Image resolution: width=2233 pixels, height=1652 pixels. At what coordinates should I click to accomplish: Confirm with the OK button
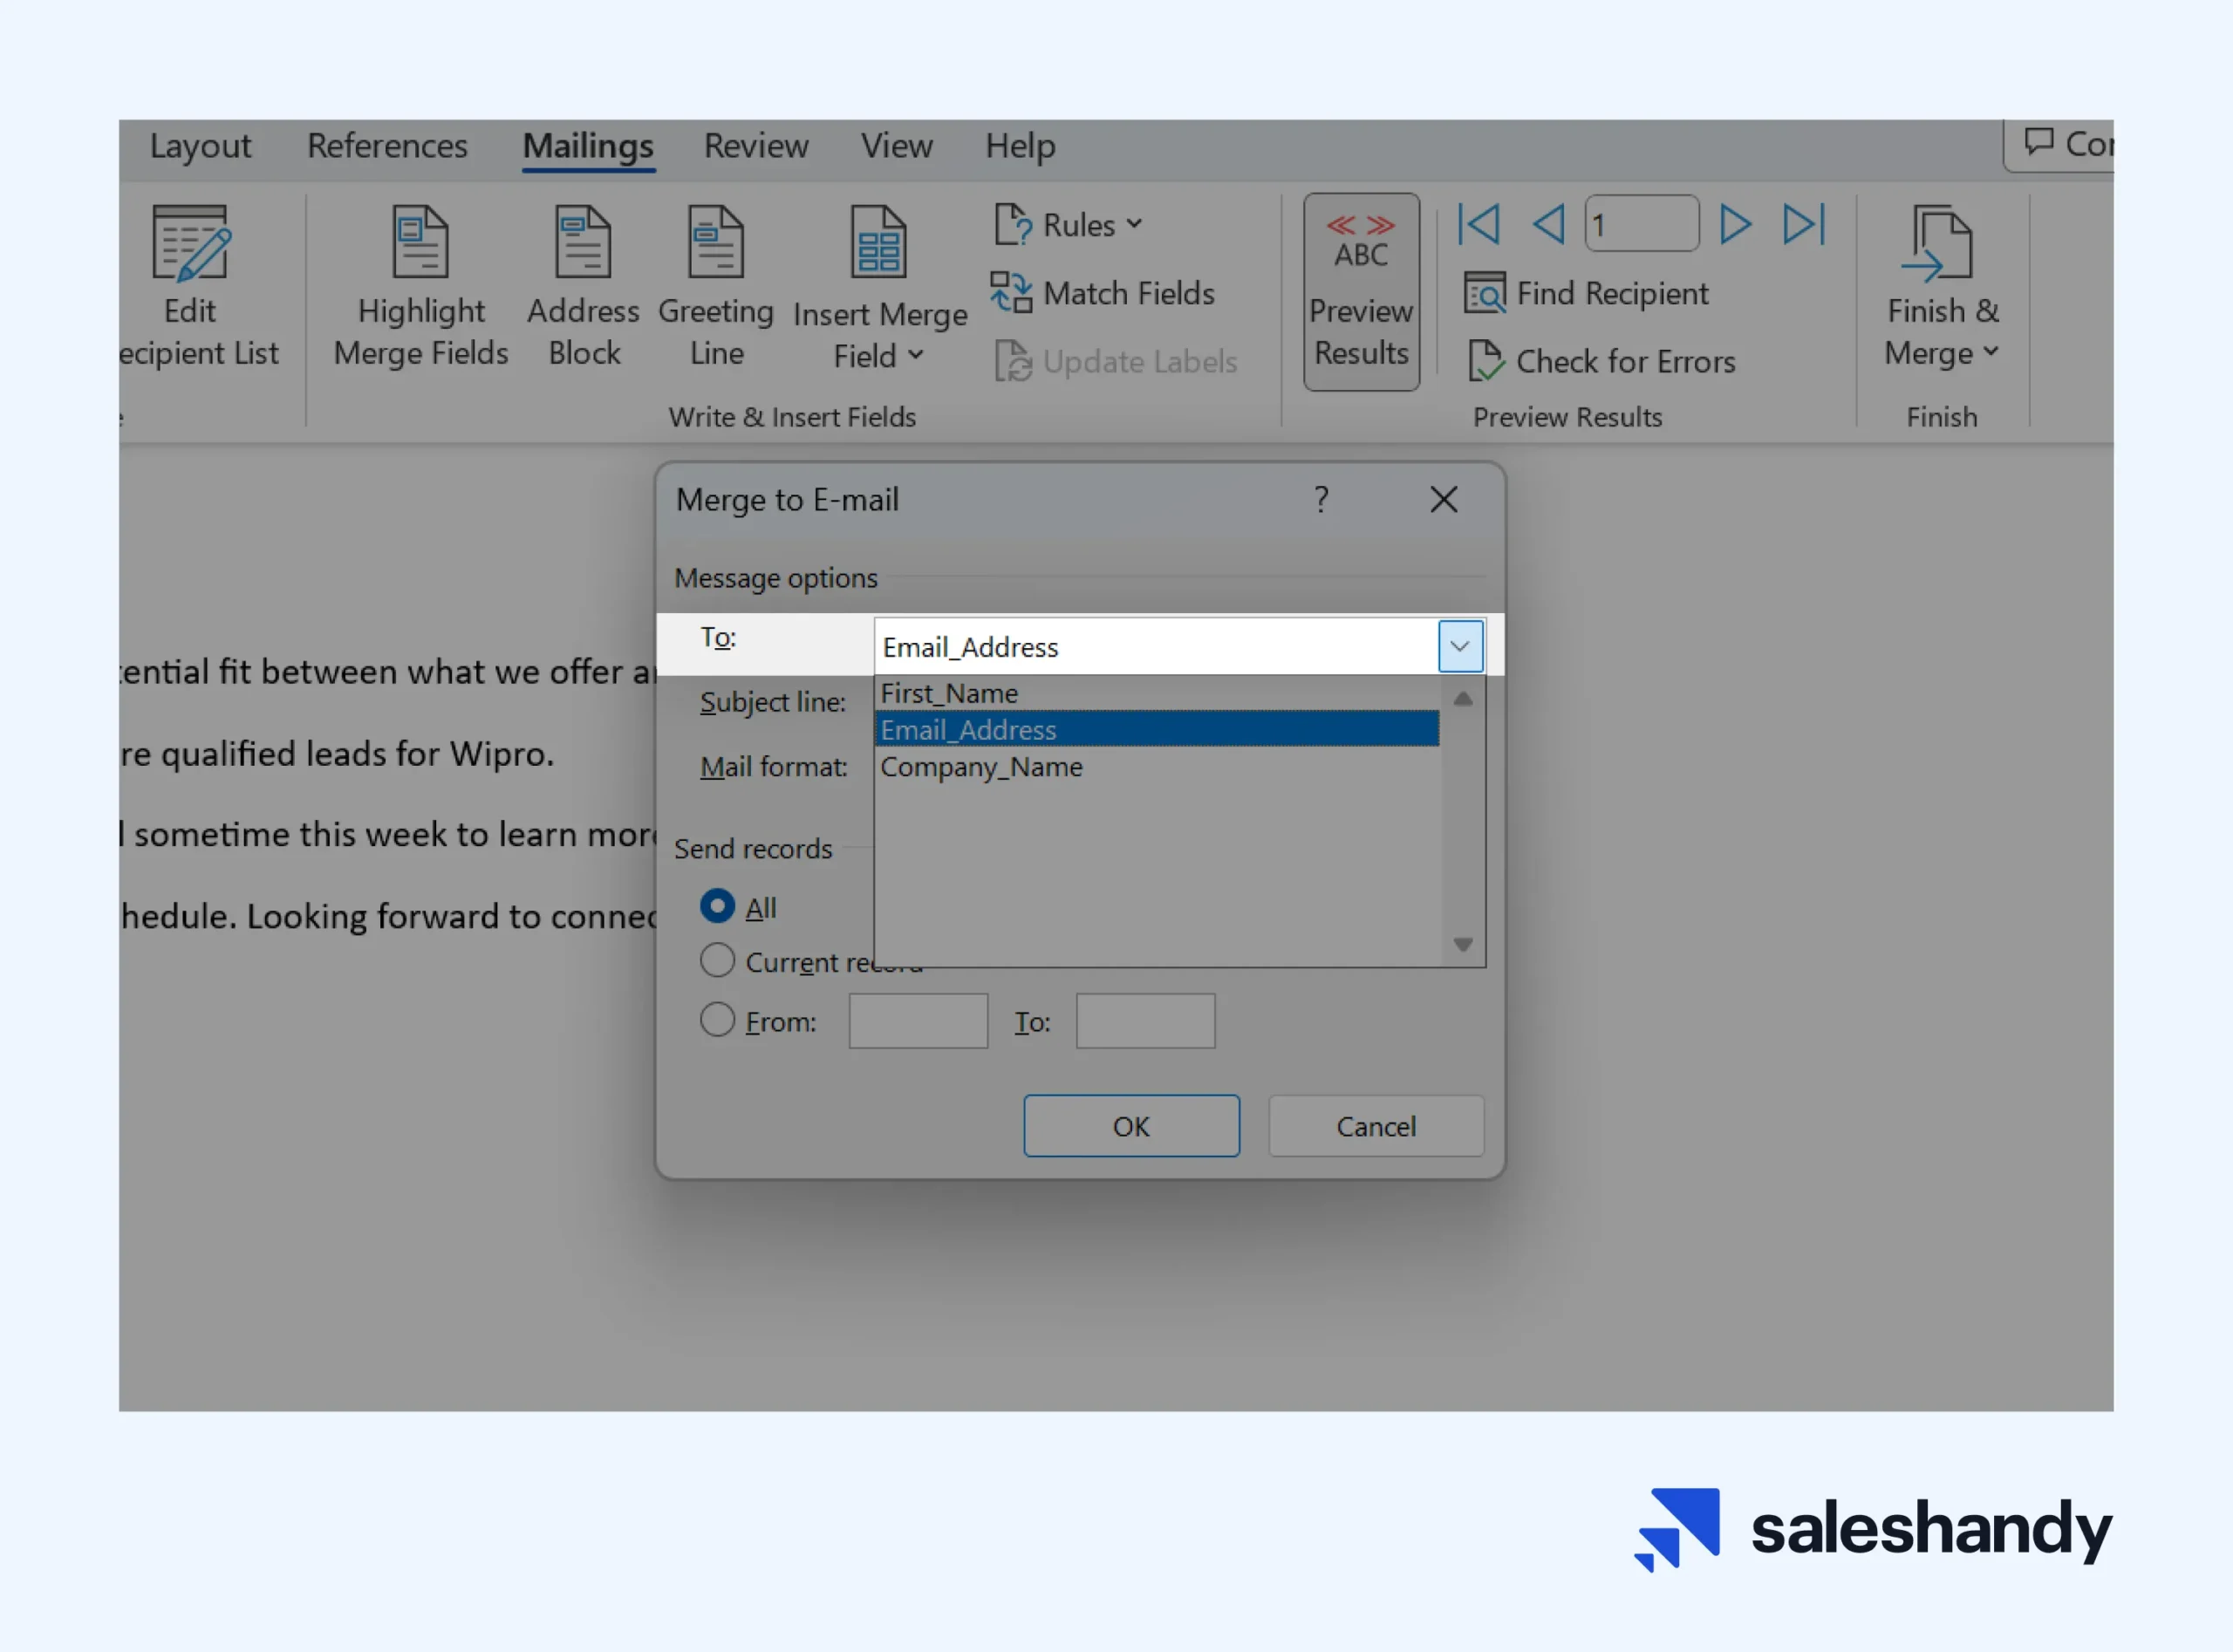click(1131, 1126)
